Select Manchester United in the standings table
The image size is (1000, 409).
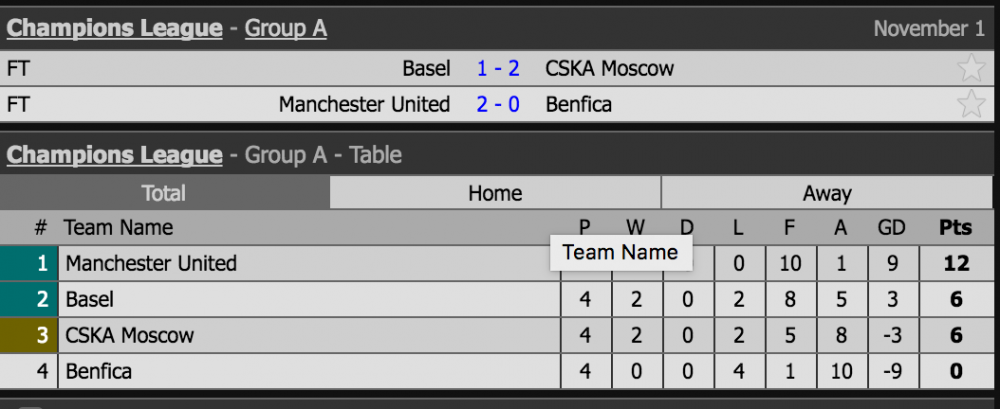click(x=150, y=264)
